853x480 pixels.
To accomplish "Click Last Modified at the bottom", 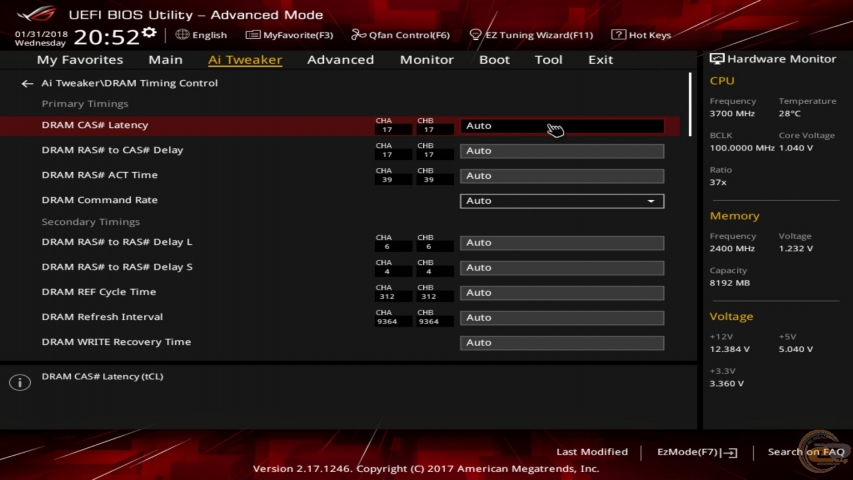I will click(592, 452).
